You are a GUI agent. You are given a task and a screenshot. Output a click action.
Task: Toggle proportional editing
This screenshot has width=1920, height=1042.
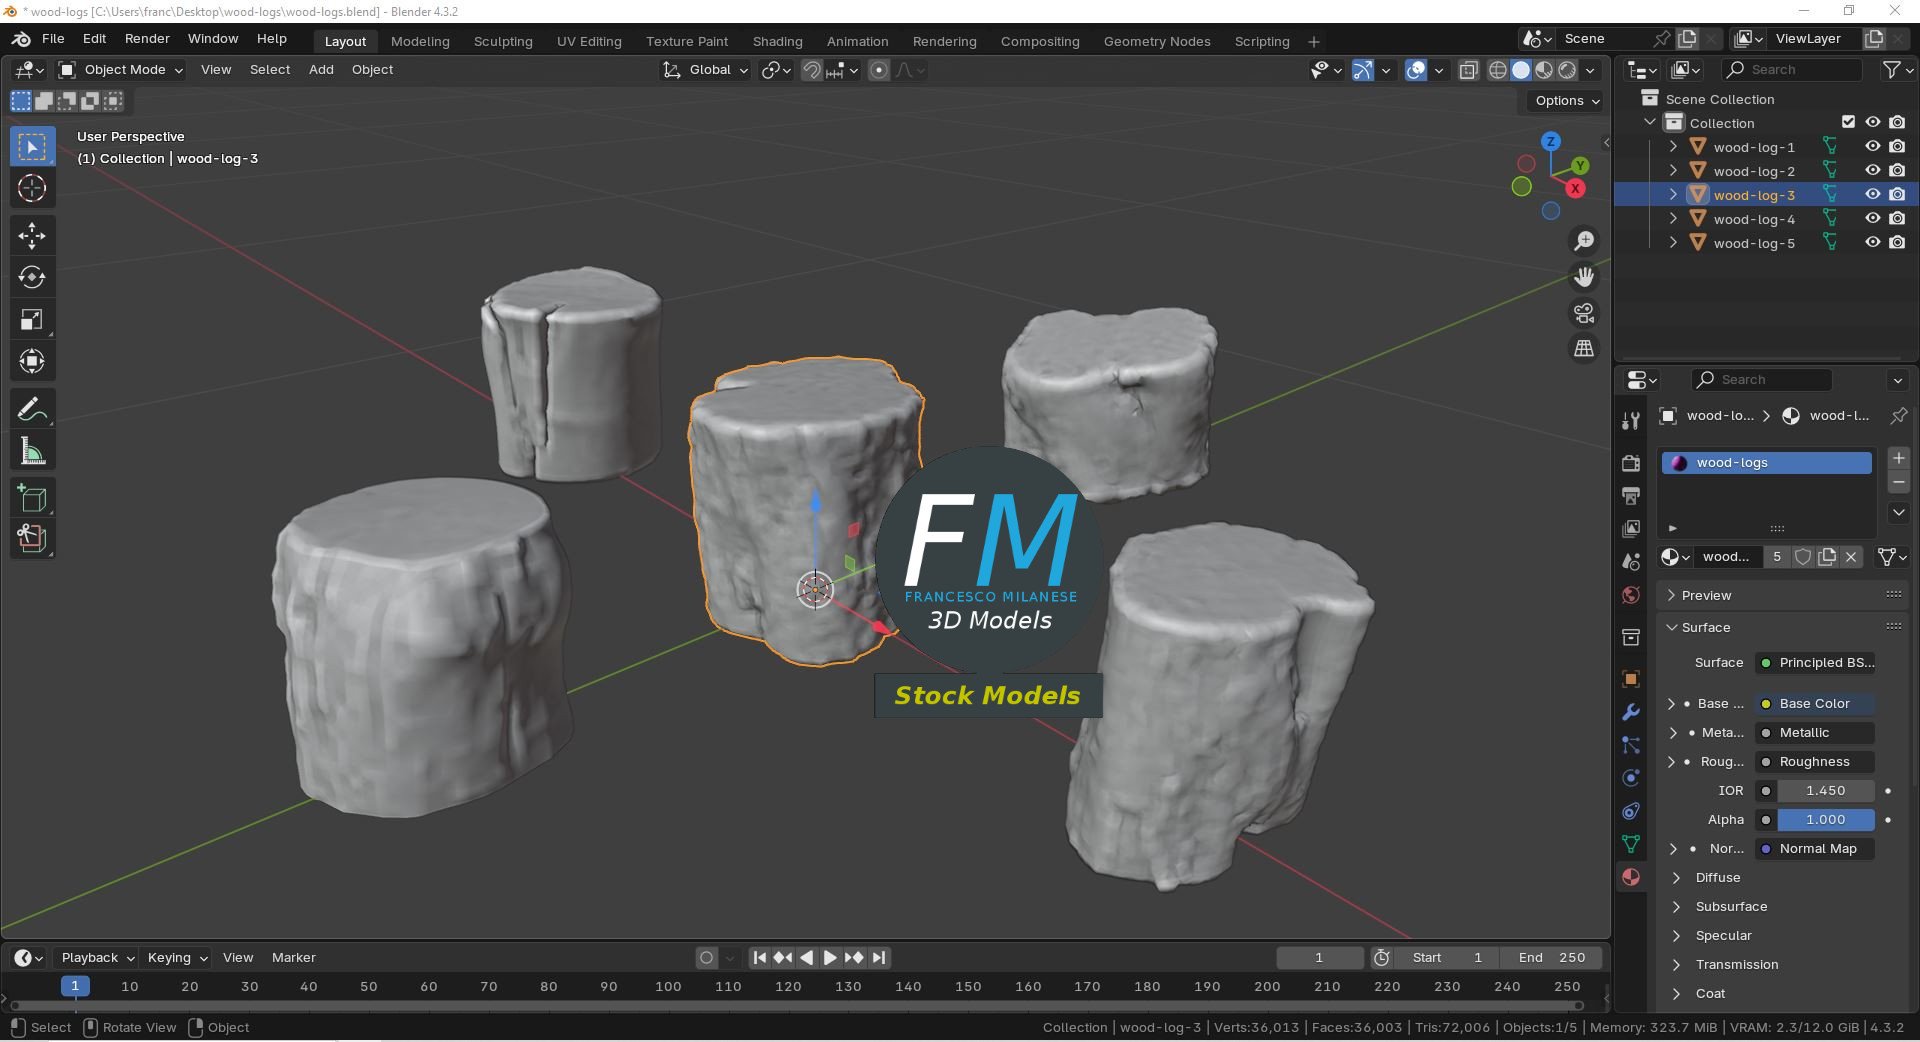pos(879,70)
